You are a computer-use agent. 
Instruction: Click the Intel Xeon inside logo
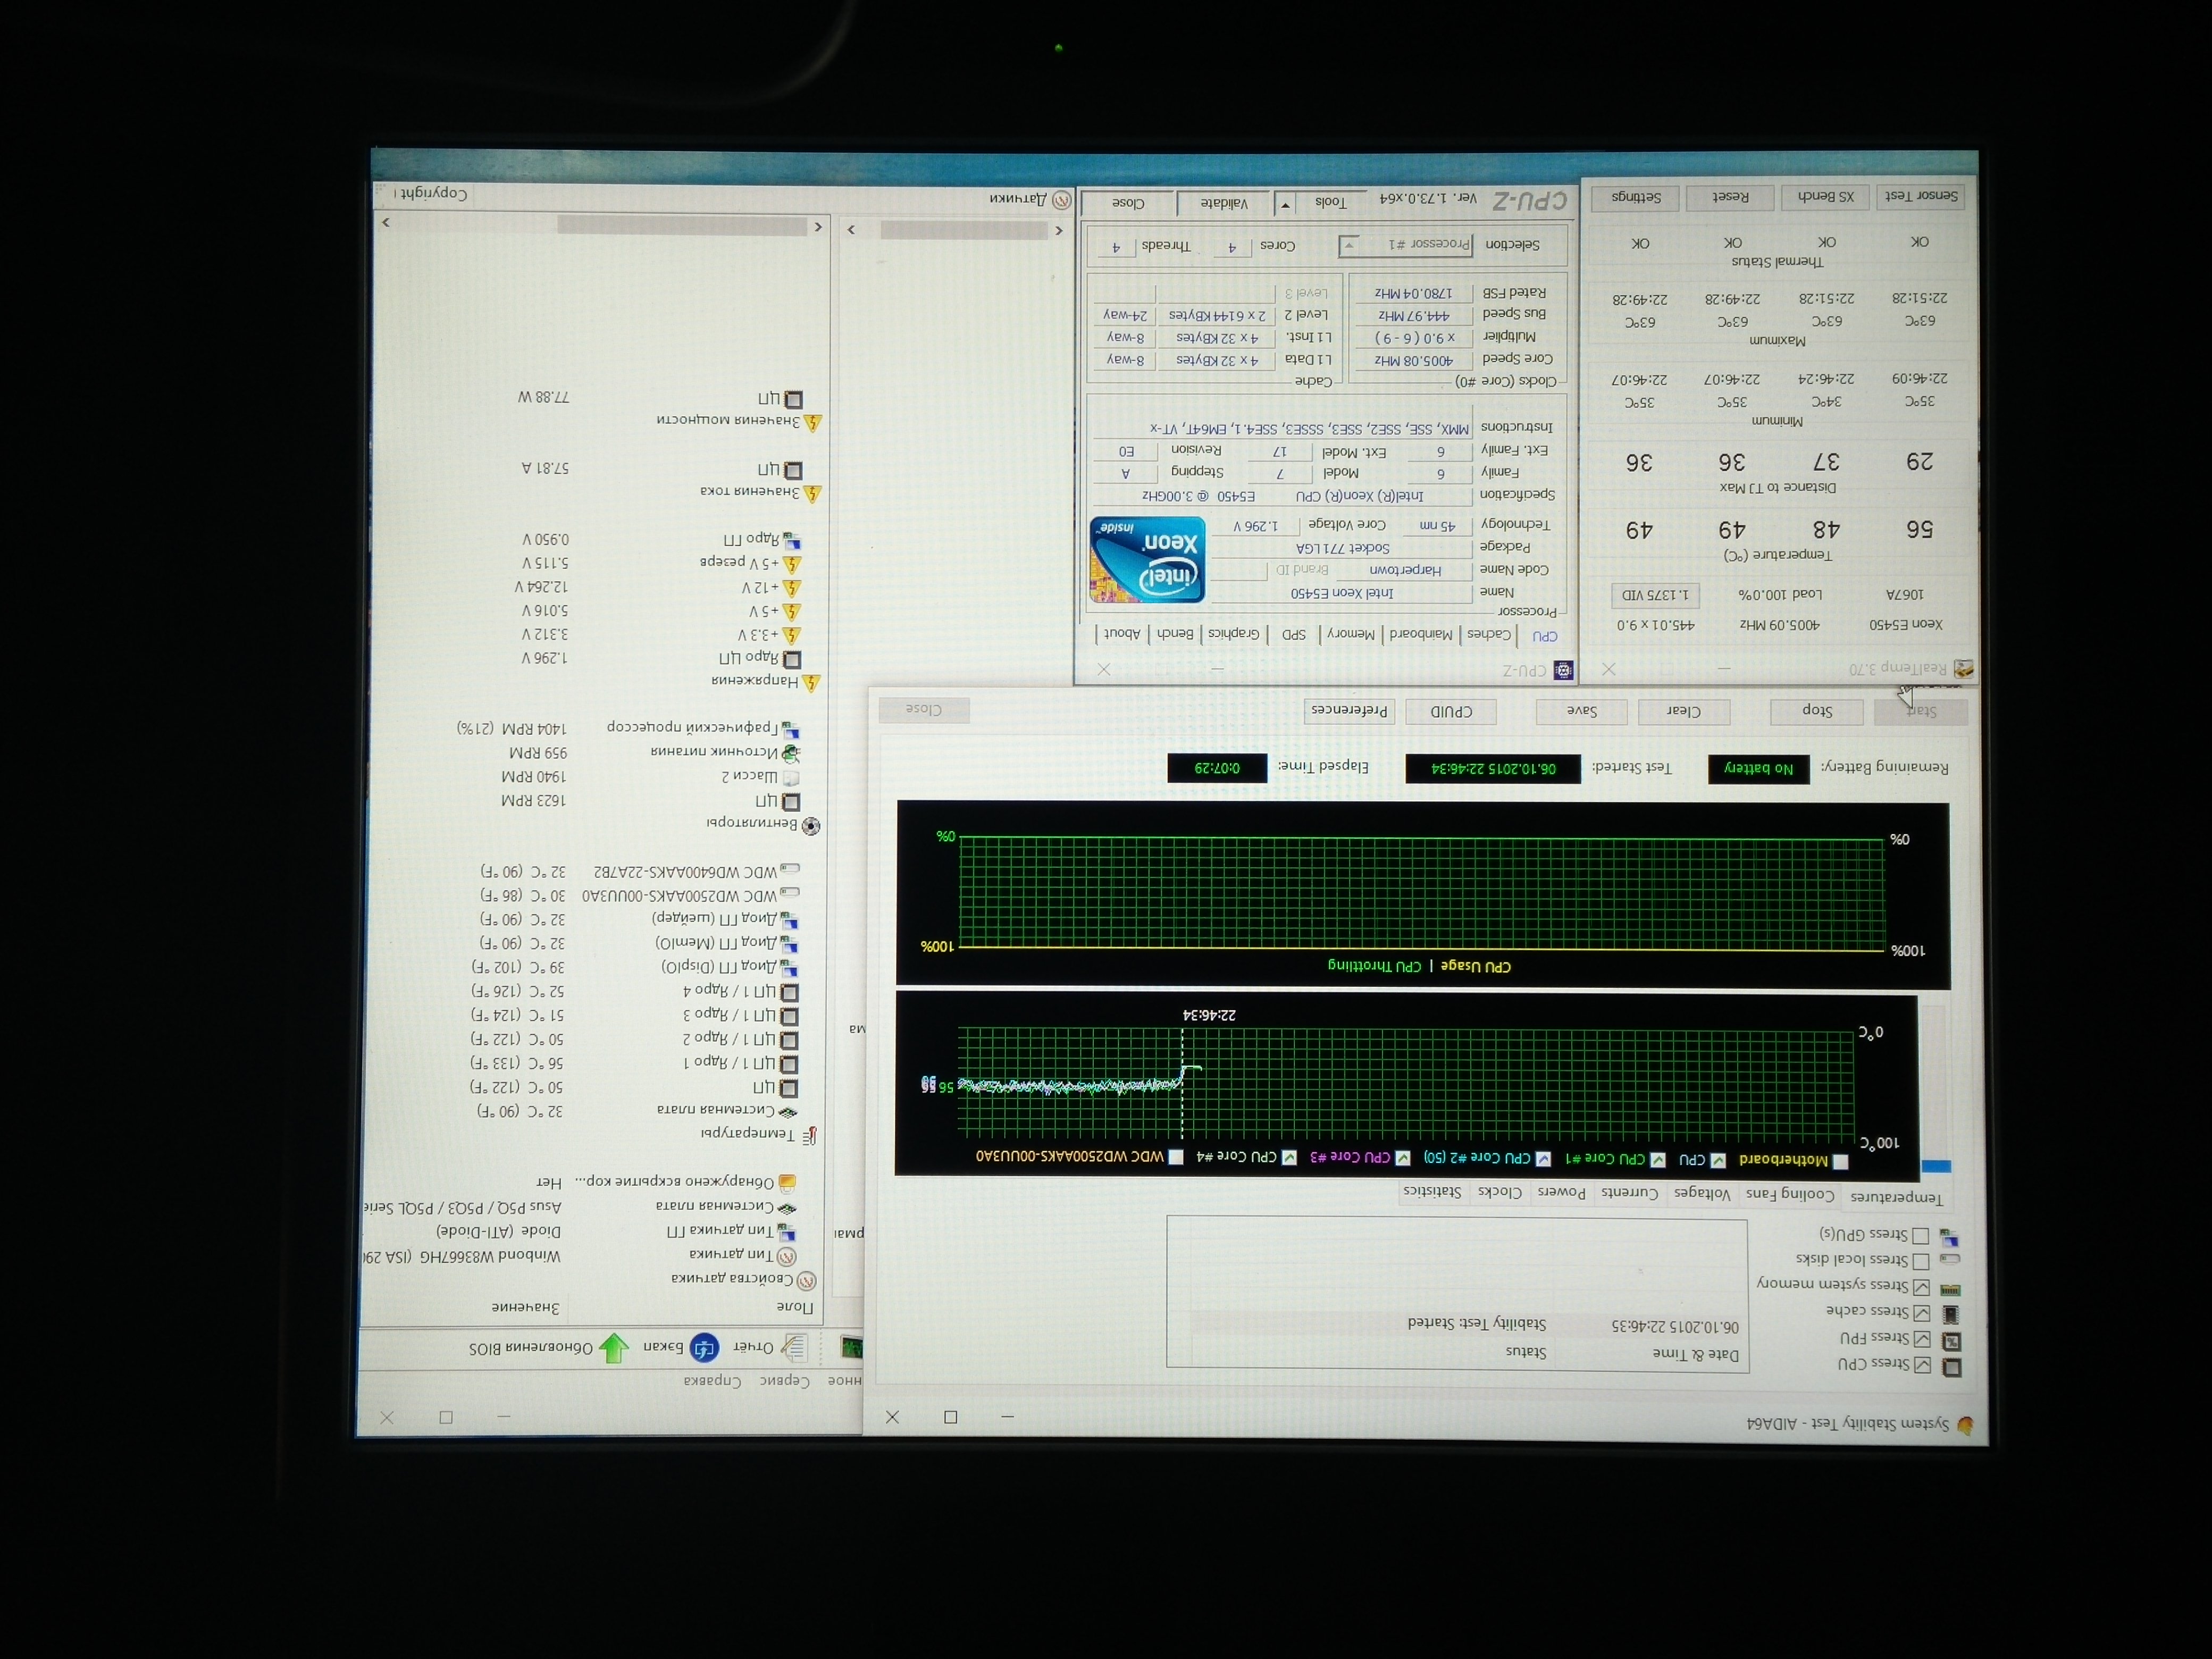click(1148, 560)
